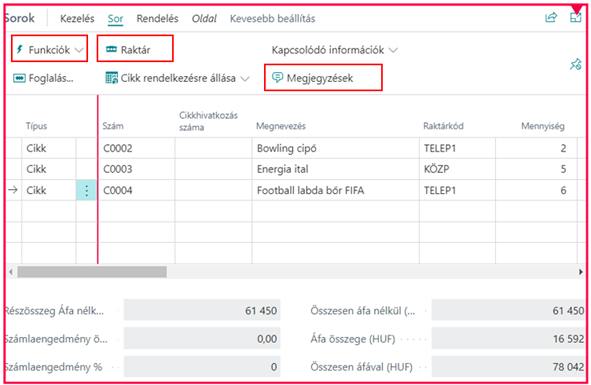Expand Cikk rendelkezésre állása chevron
This screenshot has width=591, height=385.
(x=245, y=78)
